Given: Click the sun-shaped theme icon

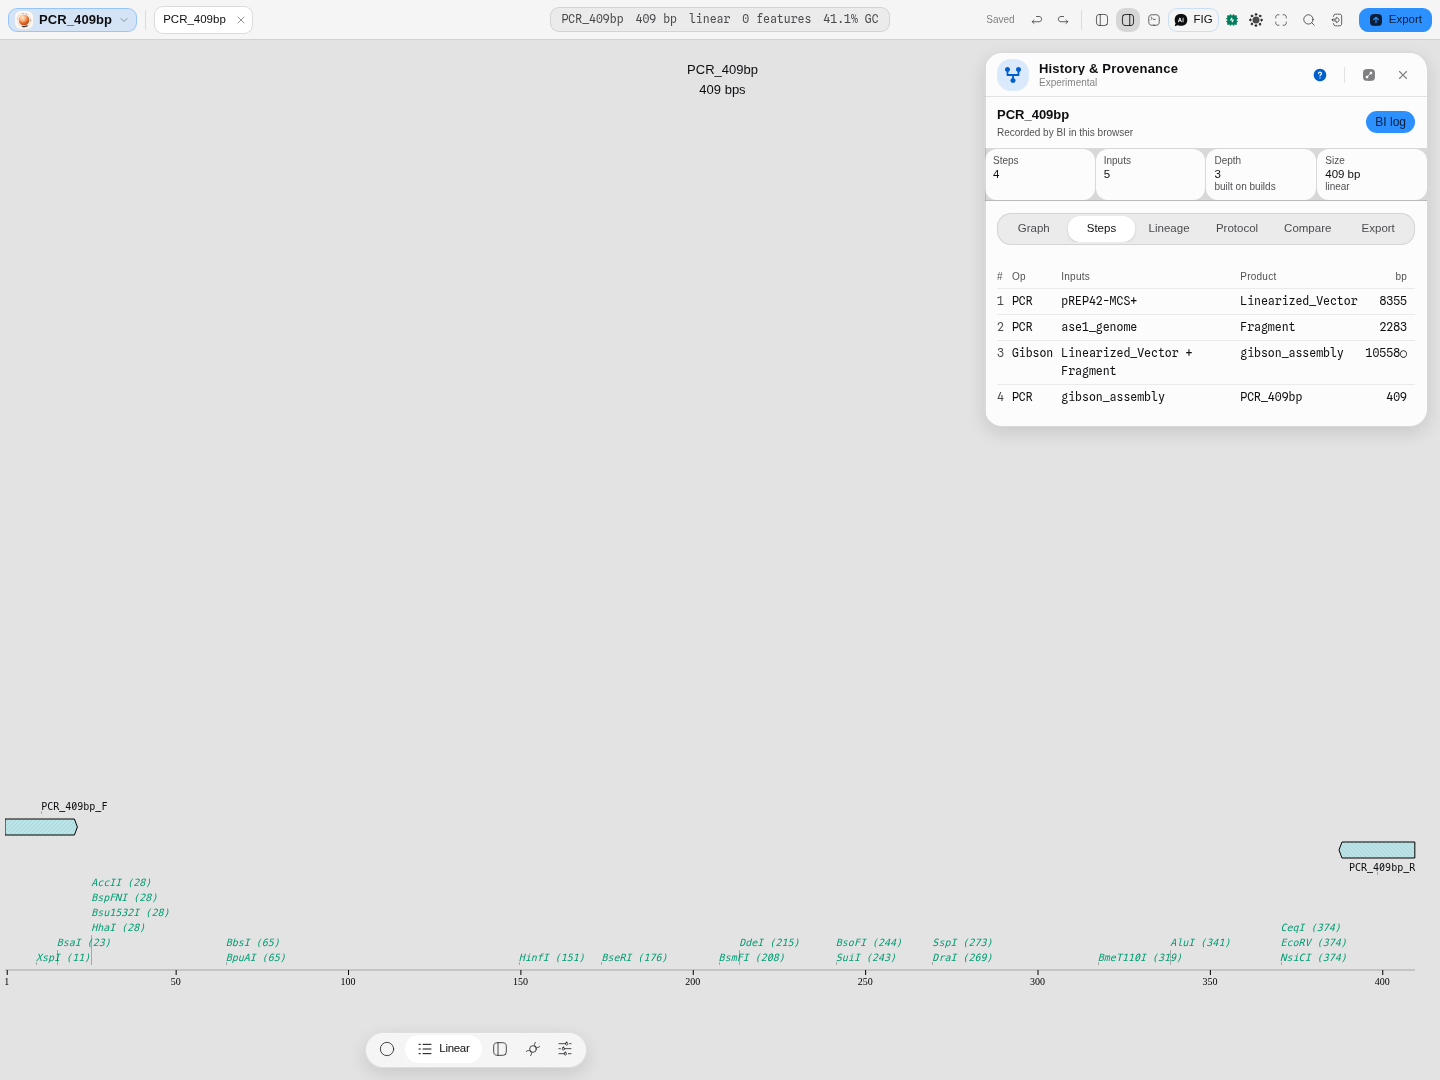Looking at the screenshot, I should tap(1256, 20).
